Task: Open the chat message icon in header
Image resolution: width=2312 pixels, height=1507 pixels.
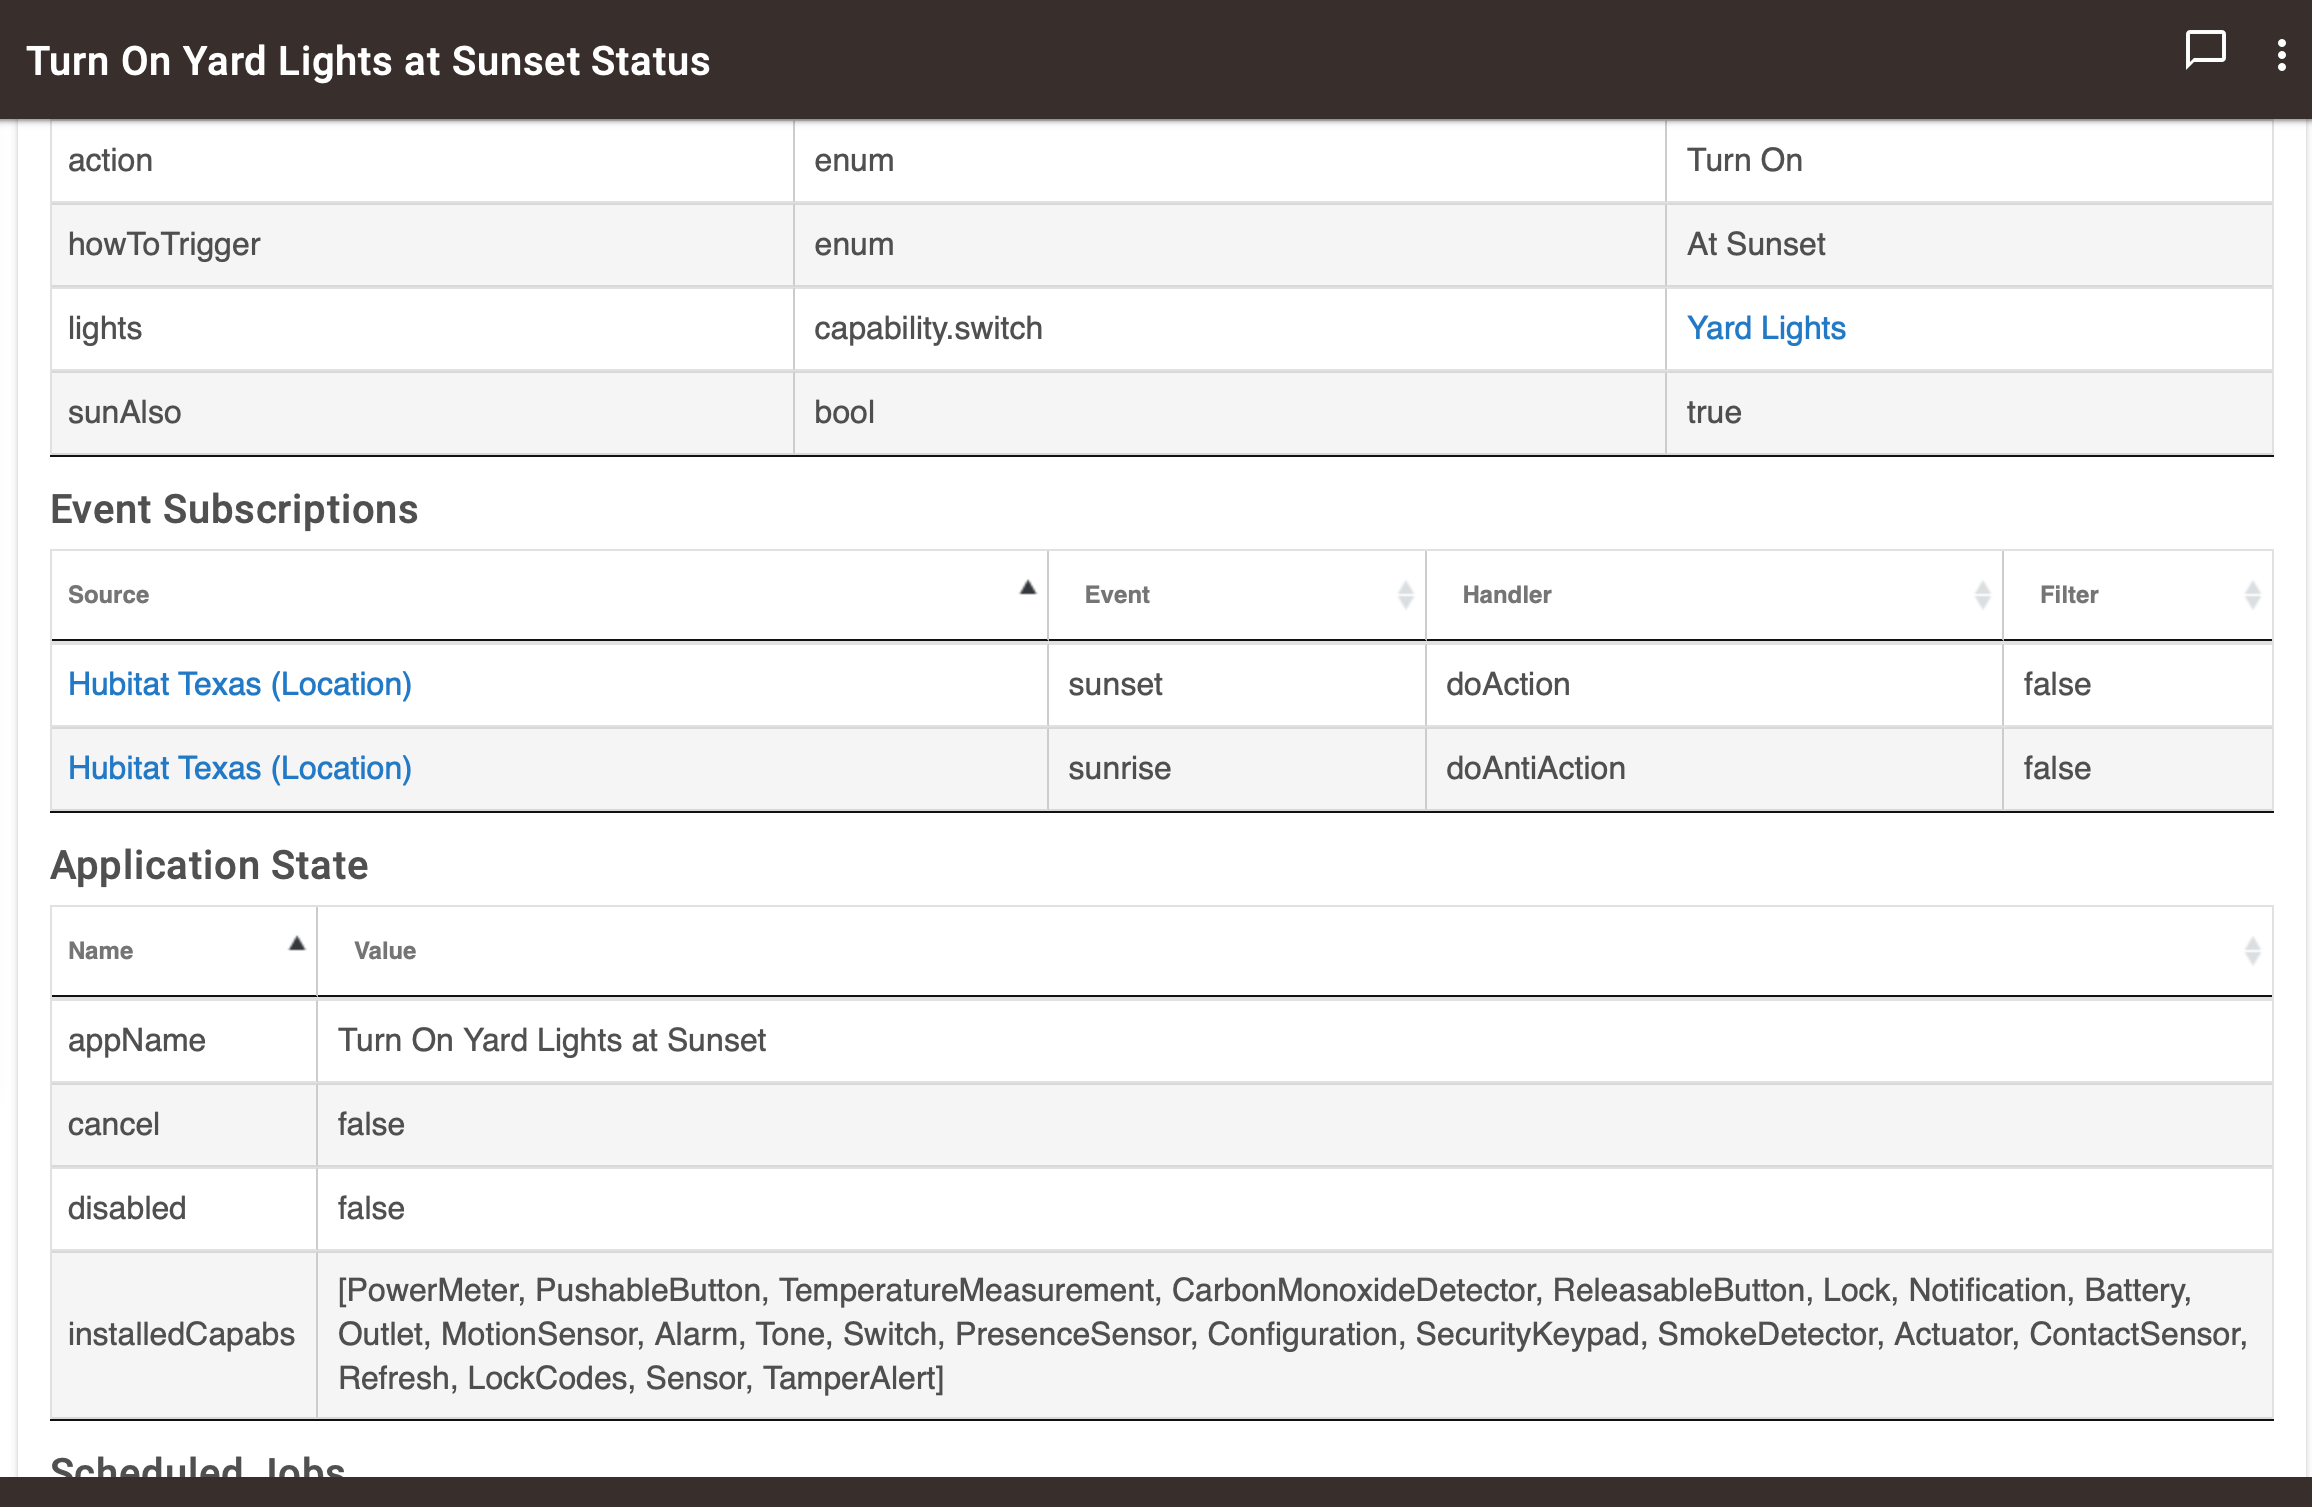Action: pyautogui.click(x=2205, y=50)
